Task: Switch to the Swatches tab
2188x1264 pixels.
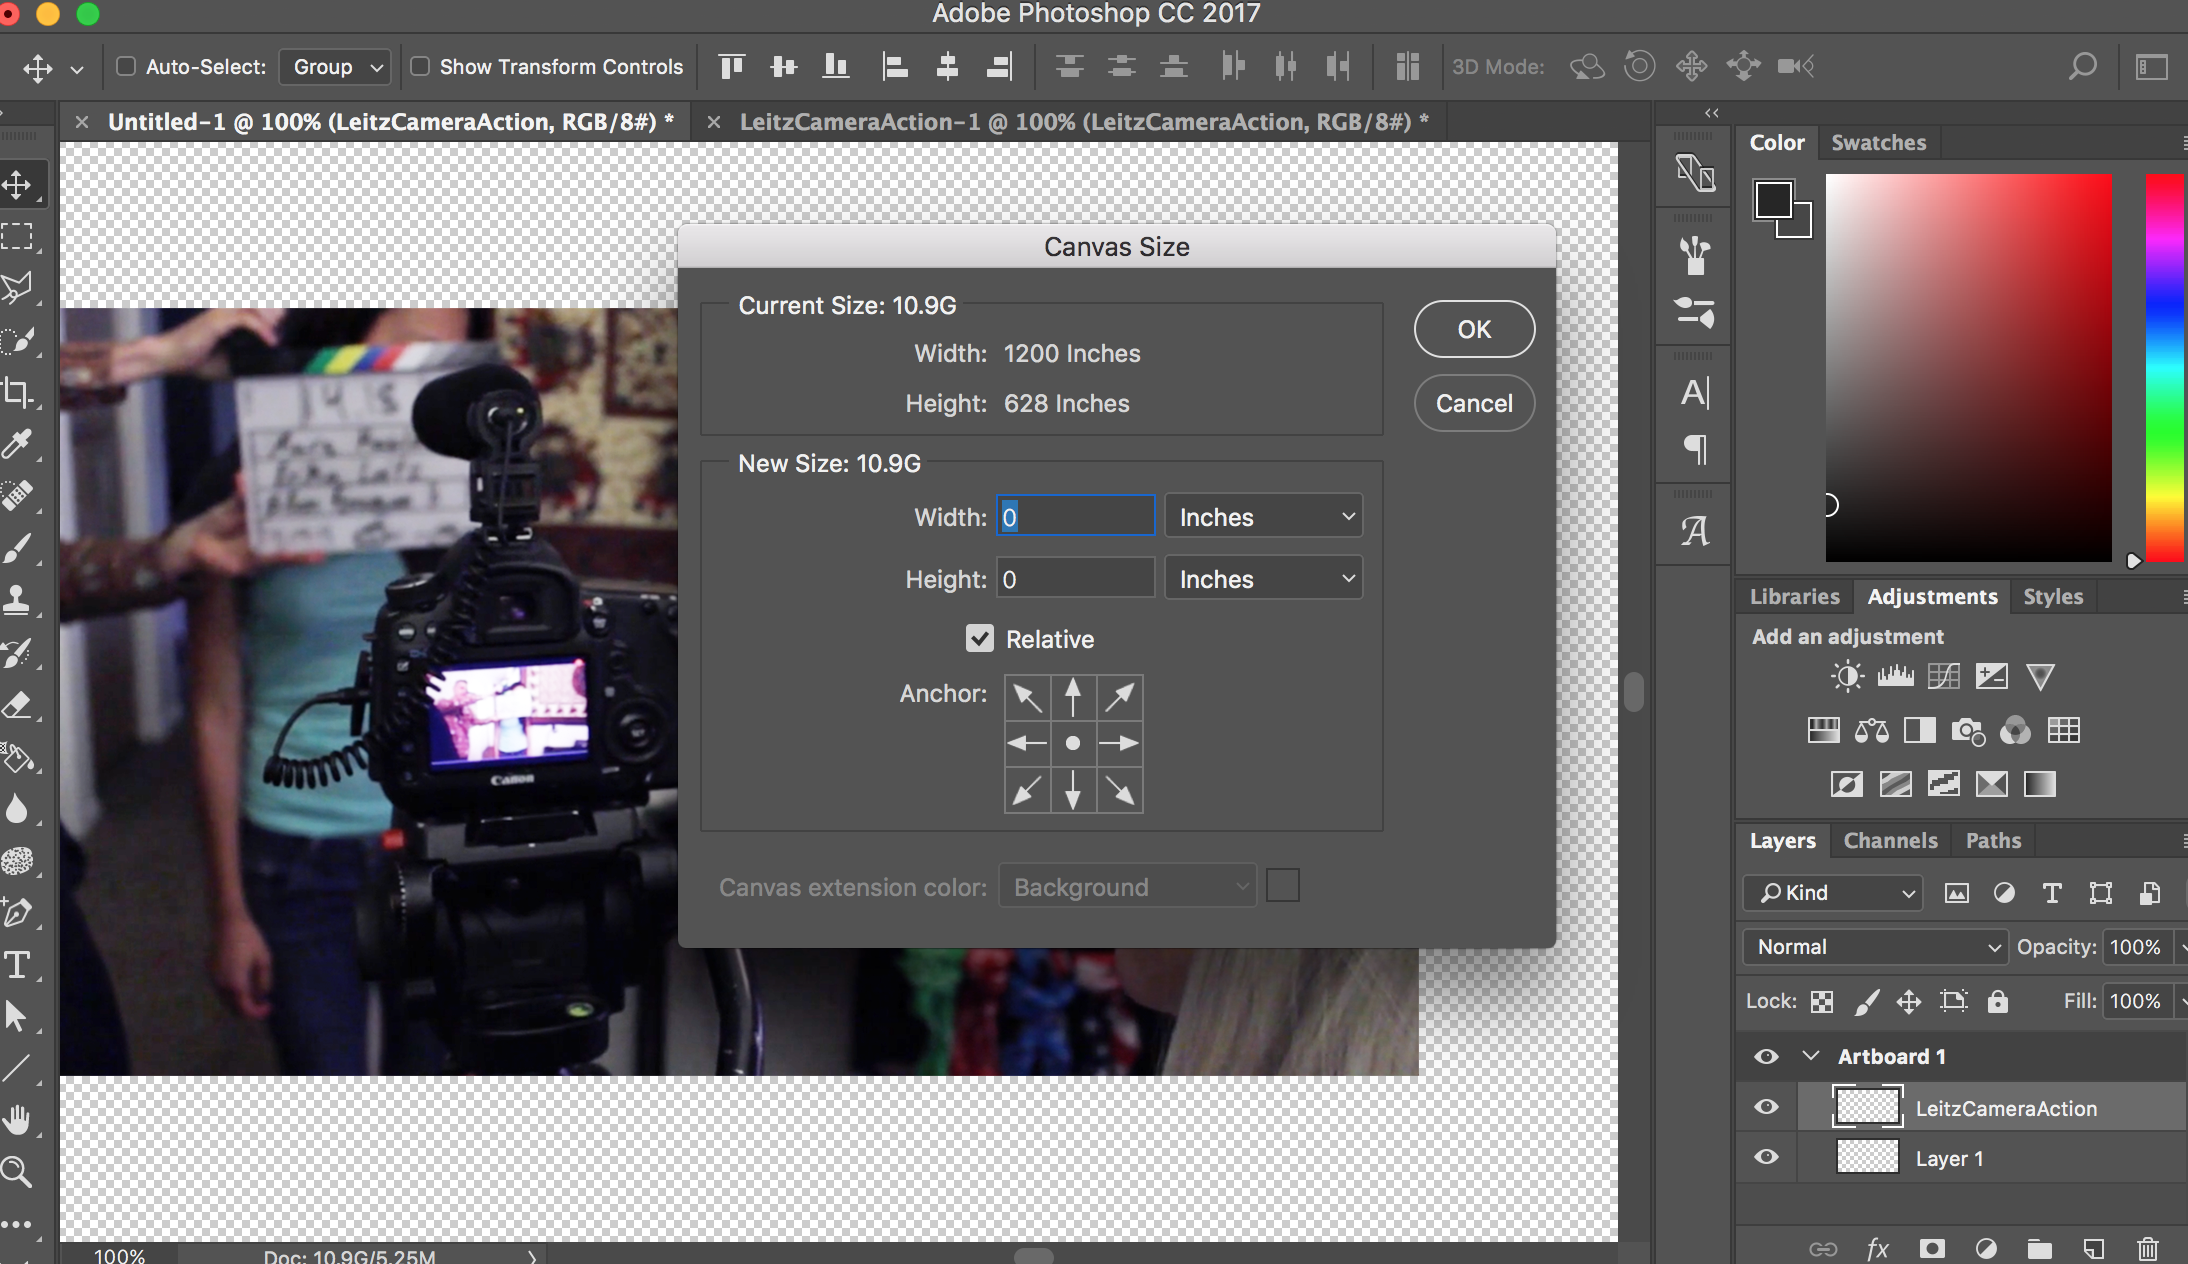Action: [x=1878, y=141]
